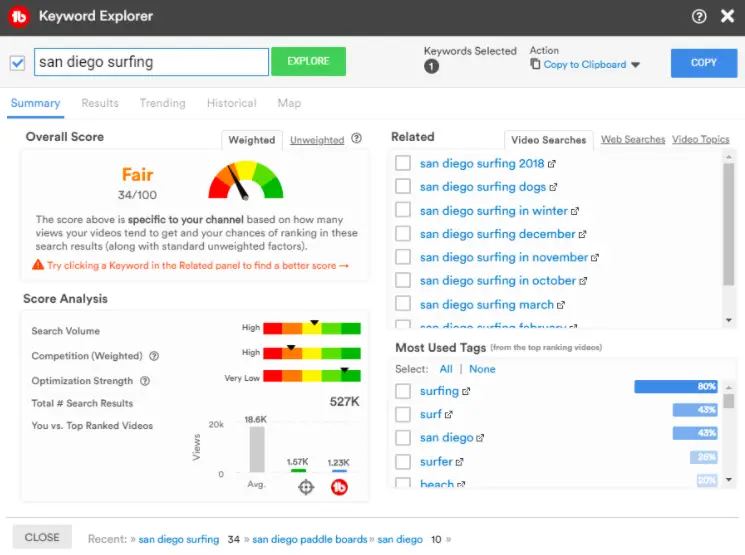This screenshot has width=745, height=555.
Task: Switch to the Trending tab
Action: [x=162, y=103]
